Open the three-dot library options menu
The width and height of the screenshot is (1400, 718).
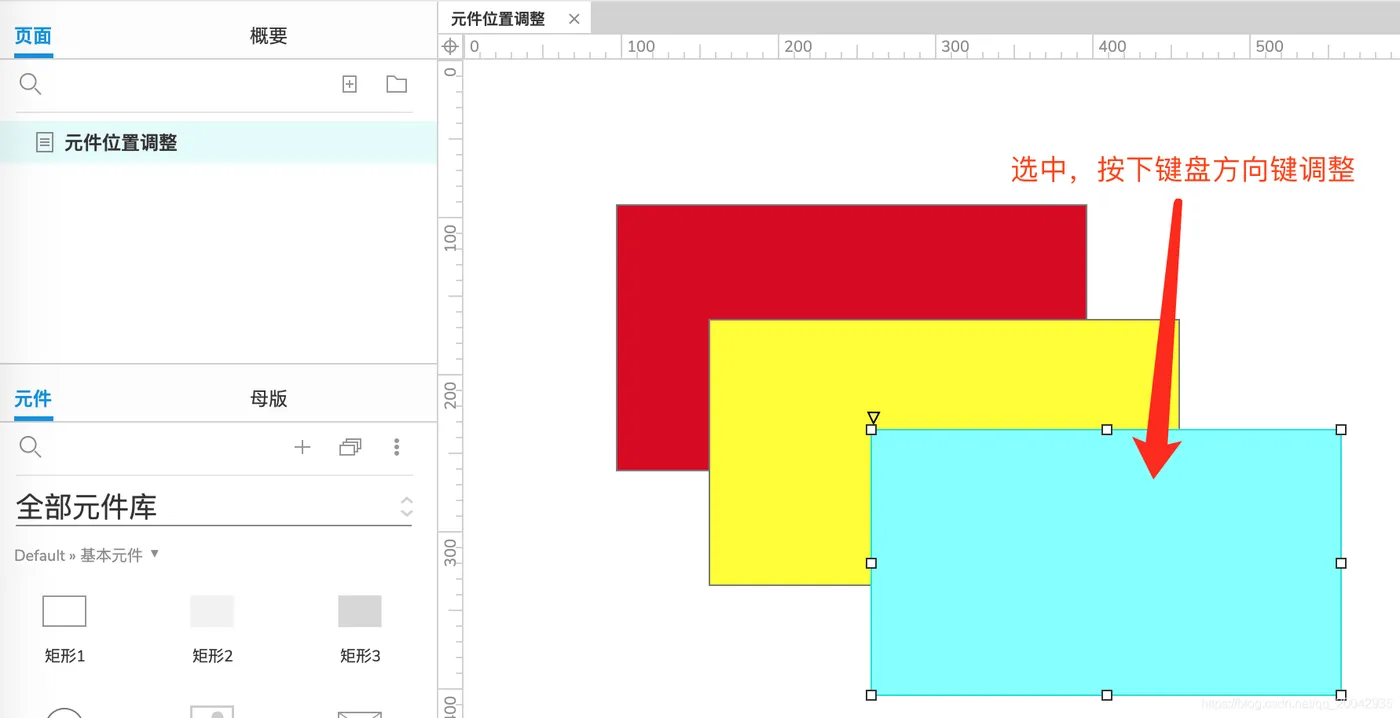pyautogui.click(x=397, y=447)
